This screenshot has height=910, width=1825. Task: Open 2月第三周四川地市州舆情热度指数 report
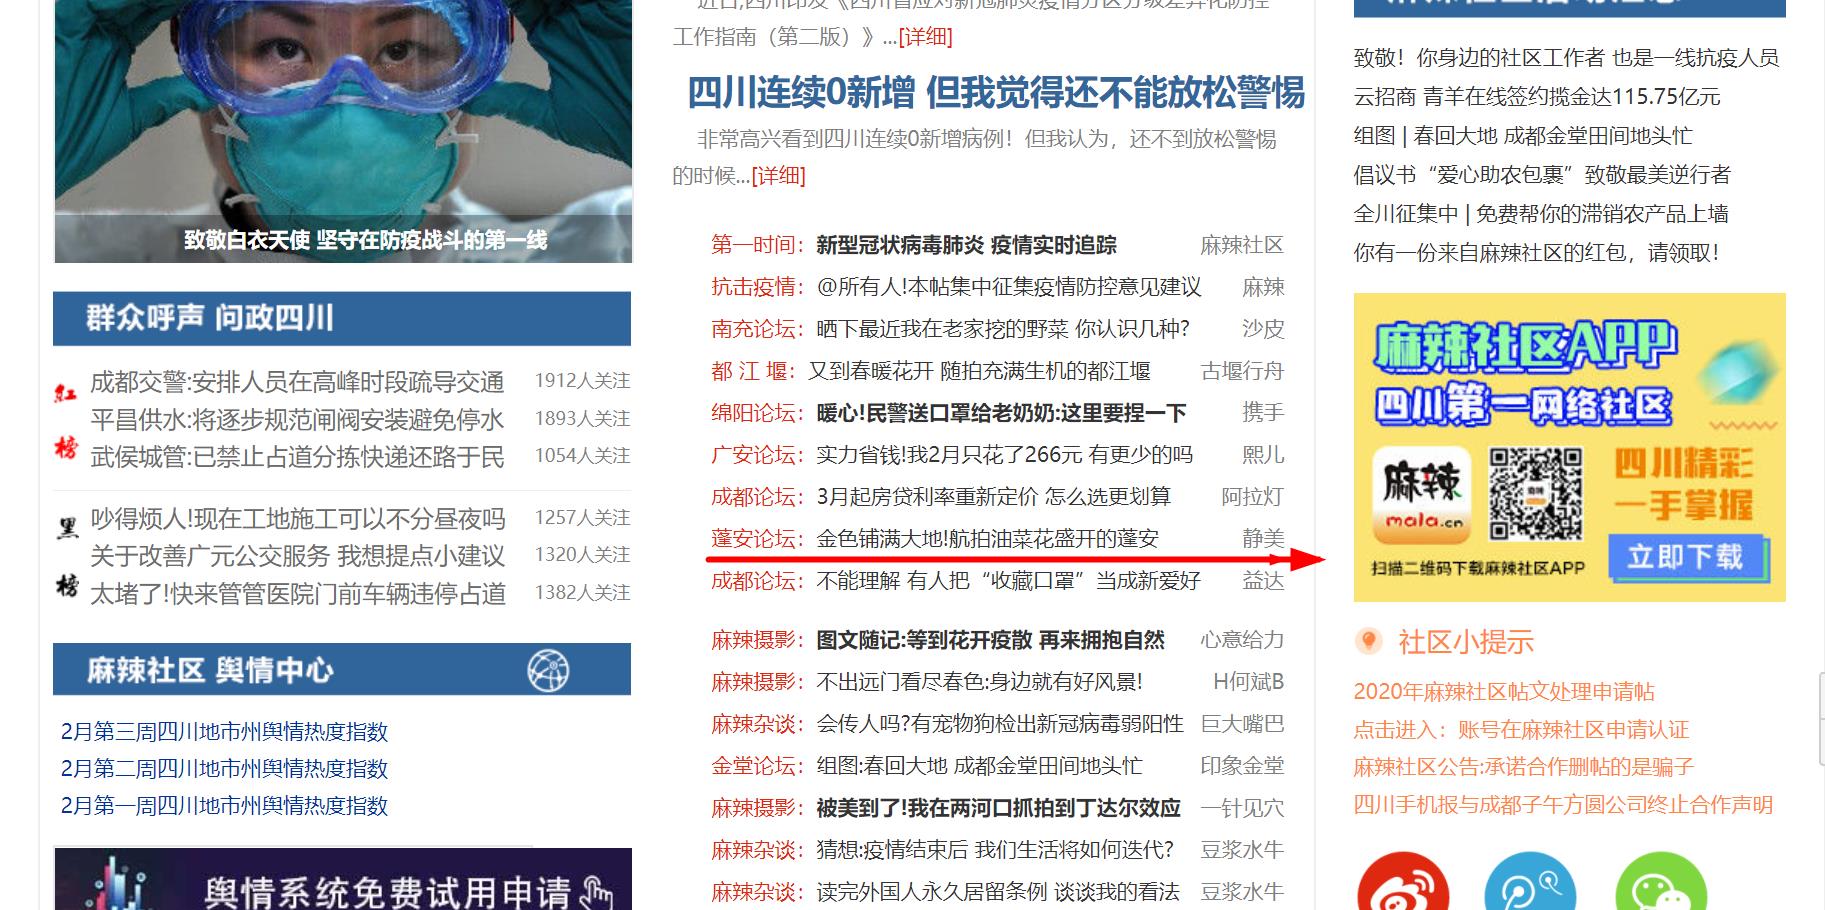pyautogui.click(x=224, y=732)
